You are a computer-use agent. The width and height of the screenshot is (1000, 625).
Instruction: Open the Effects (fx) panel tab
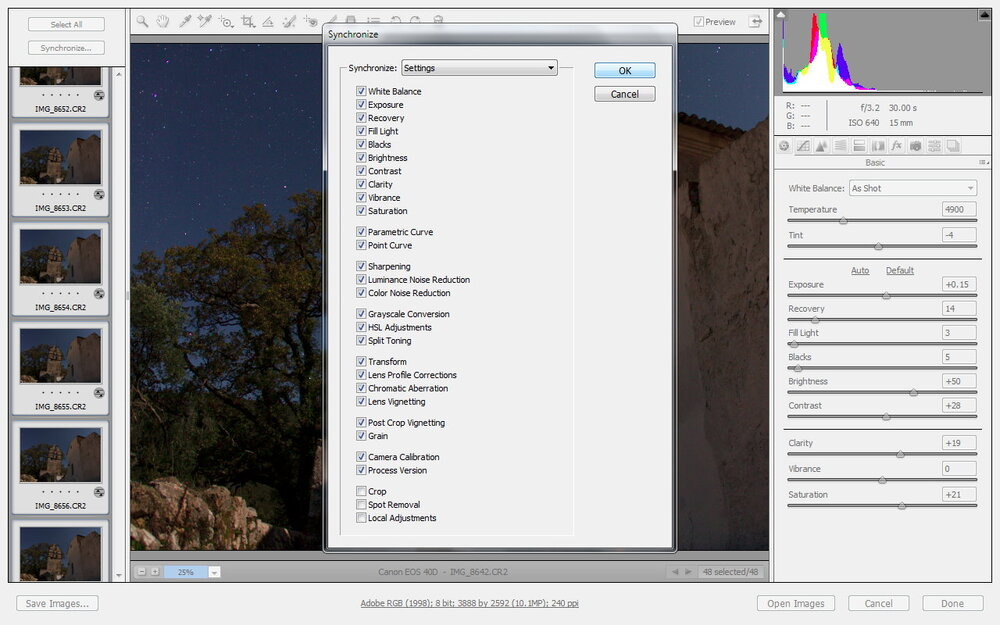[897, 146]
